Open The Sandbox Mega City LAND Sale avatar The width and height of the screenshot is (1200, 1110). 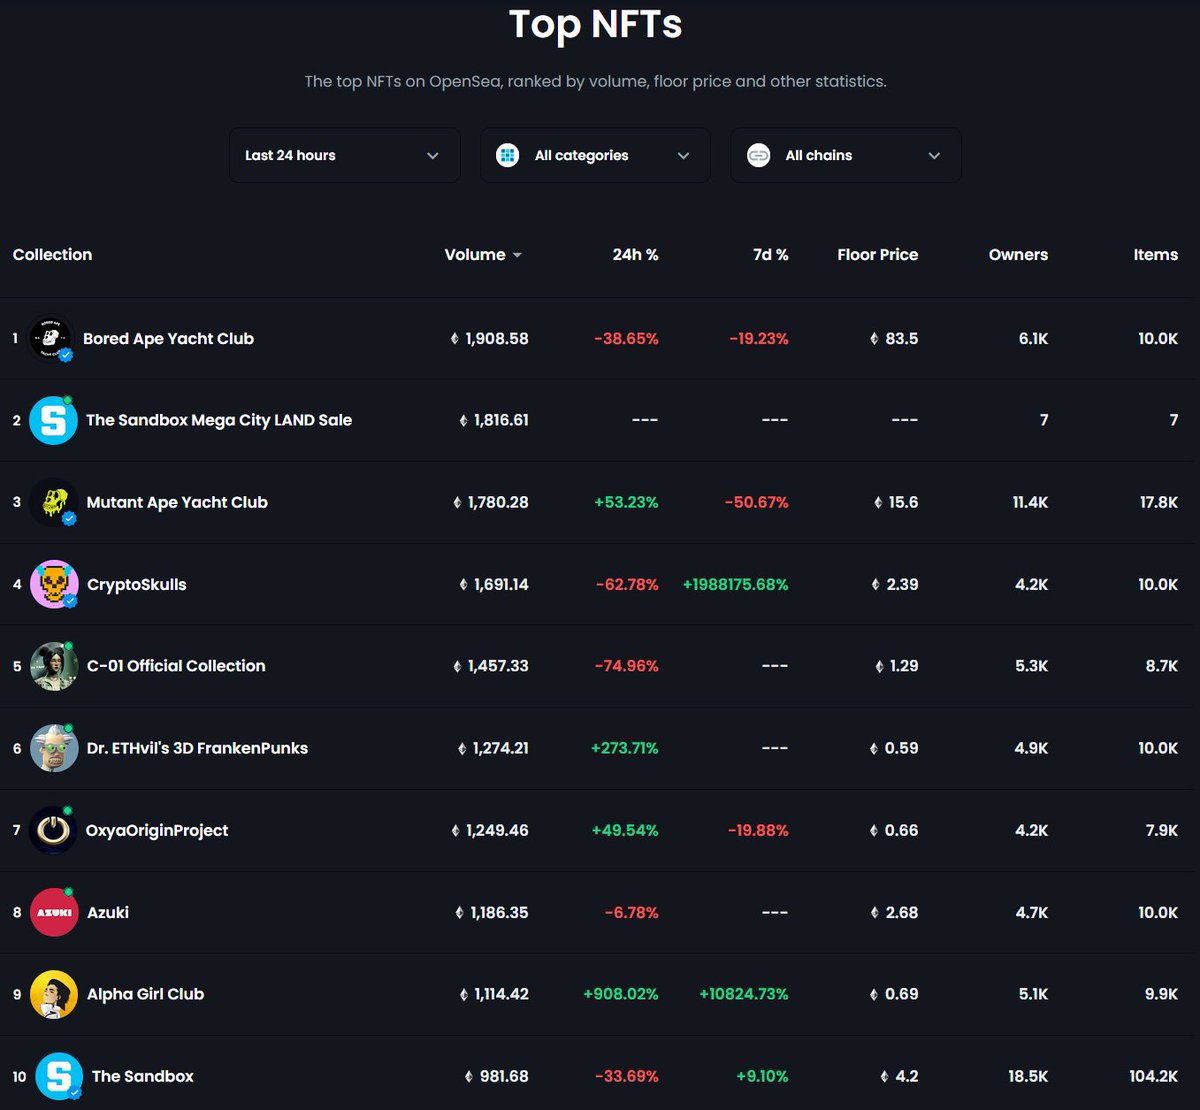point(53,421)
